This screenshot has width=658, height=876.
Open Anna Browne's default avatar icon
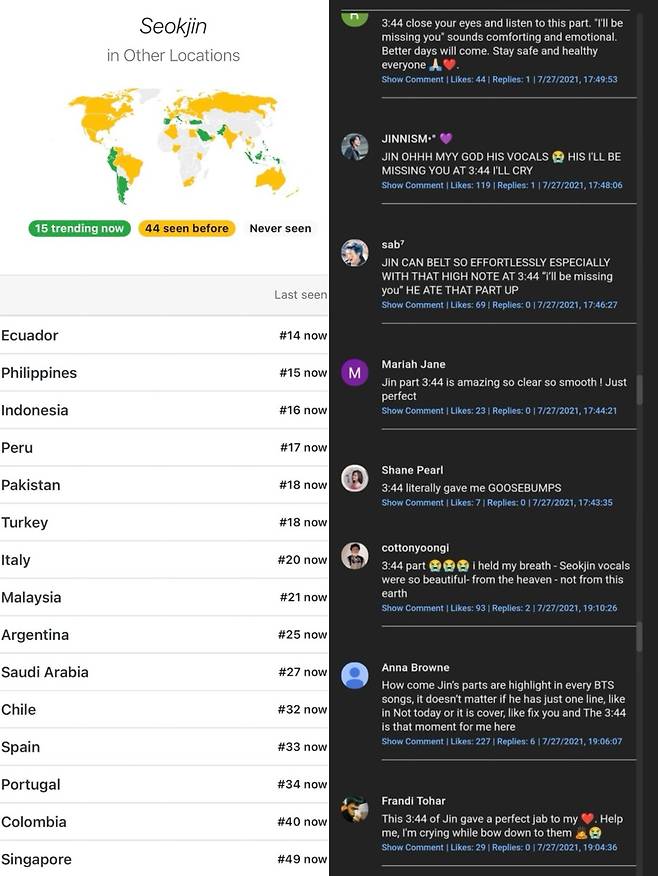(355, 676)
